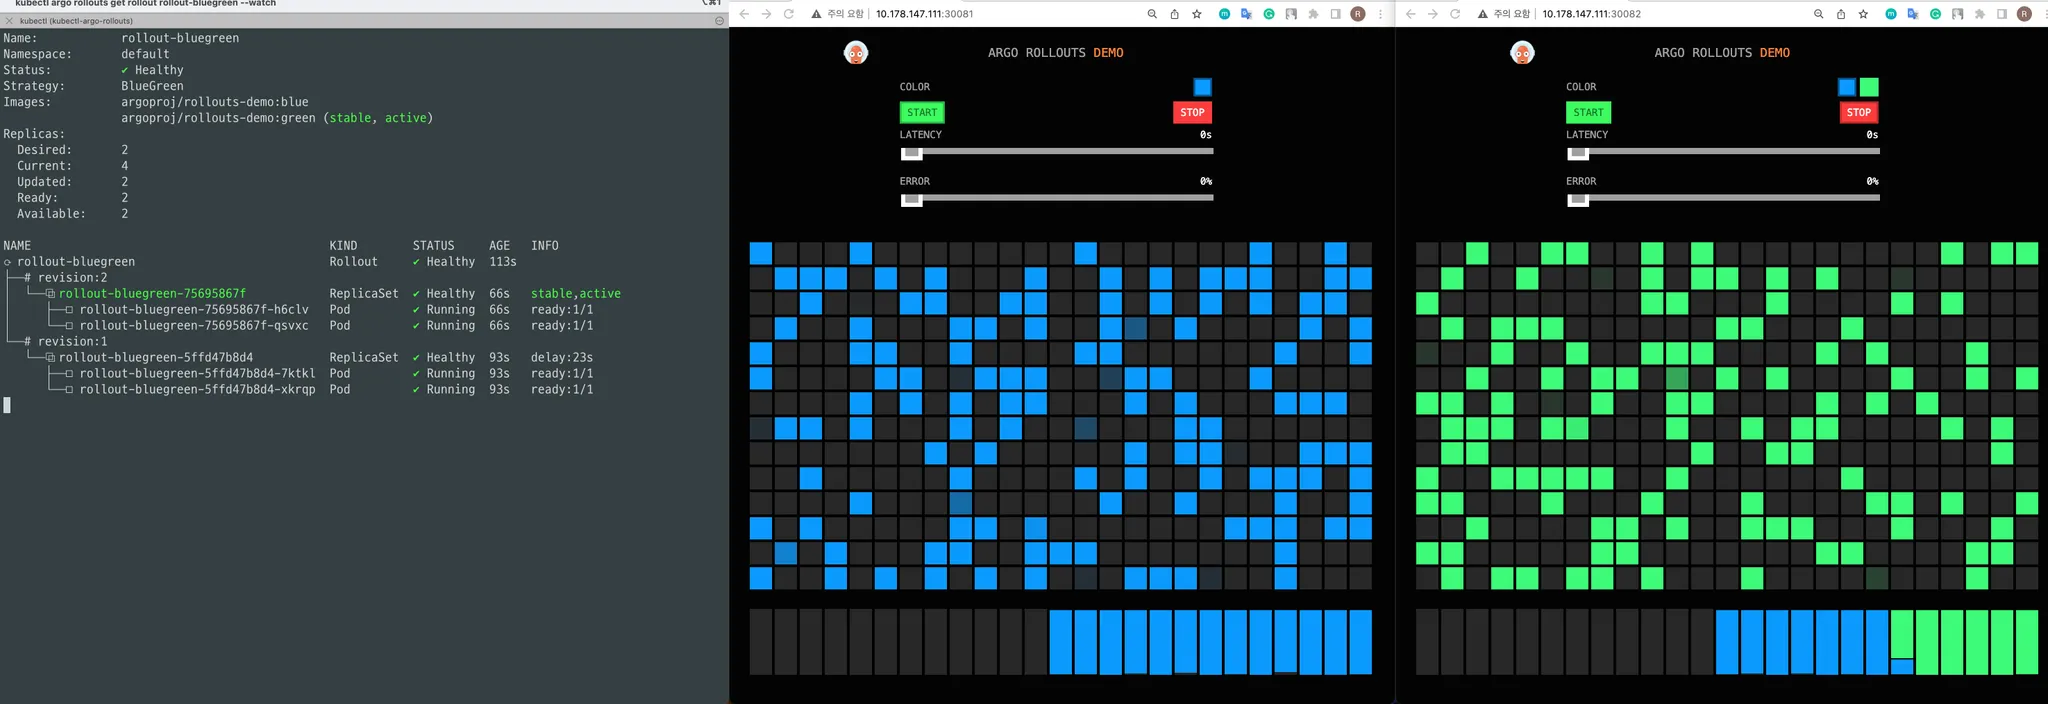Screen dimensions: 2048x704
Task: Click pod rollout-bluegreen-5ffd47b8d4-7ktkl
Action: point(197,374)
